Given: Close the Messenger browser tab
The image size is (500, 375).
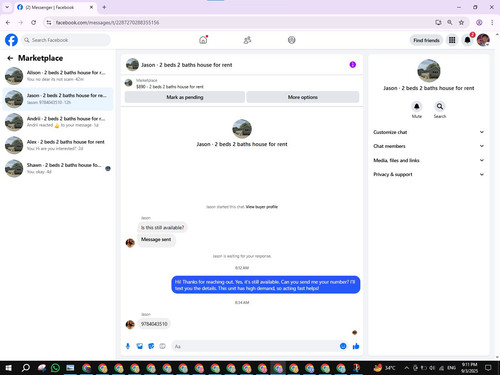Looking at the screenshot, I should (91, 7).
